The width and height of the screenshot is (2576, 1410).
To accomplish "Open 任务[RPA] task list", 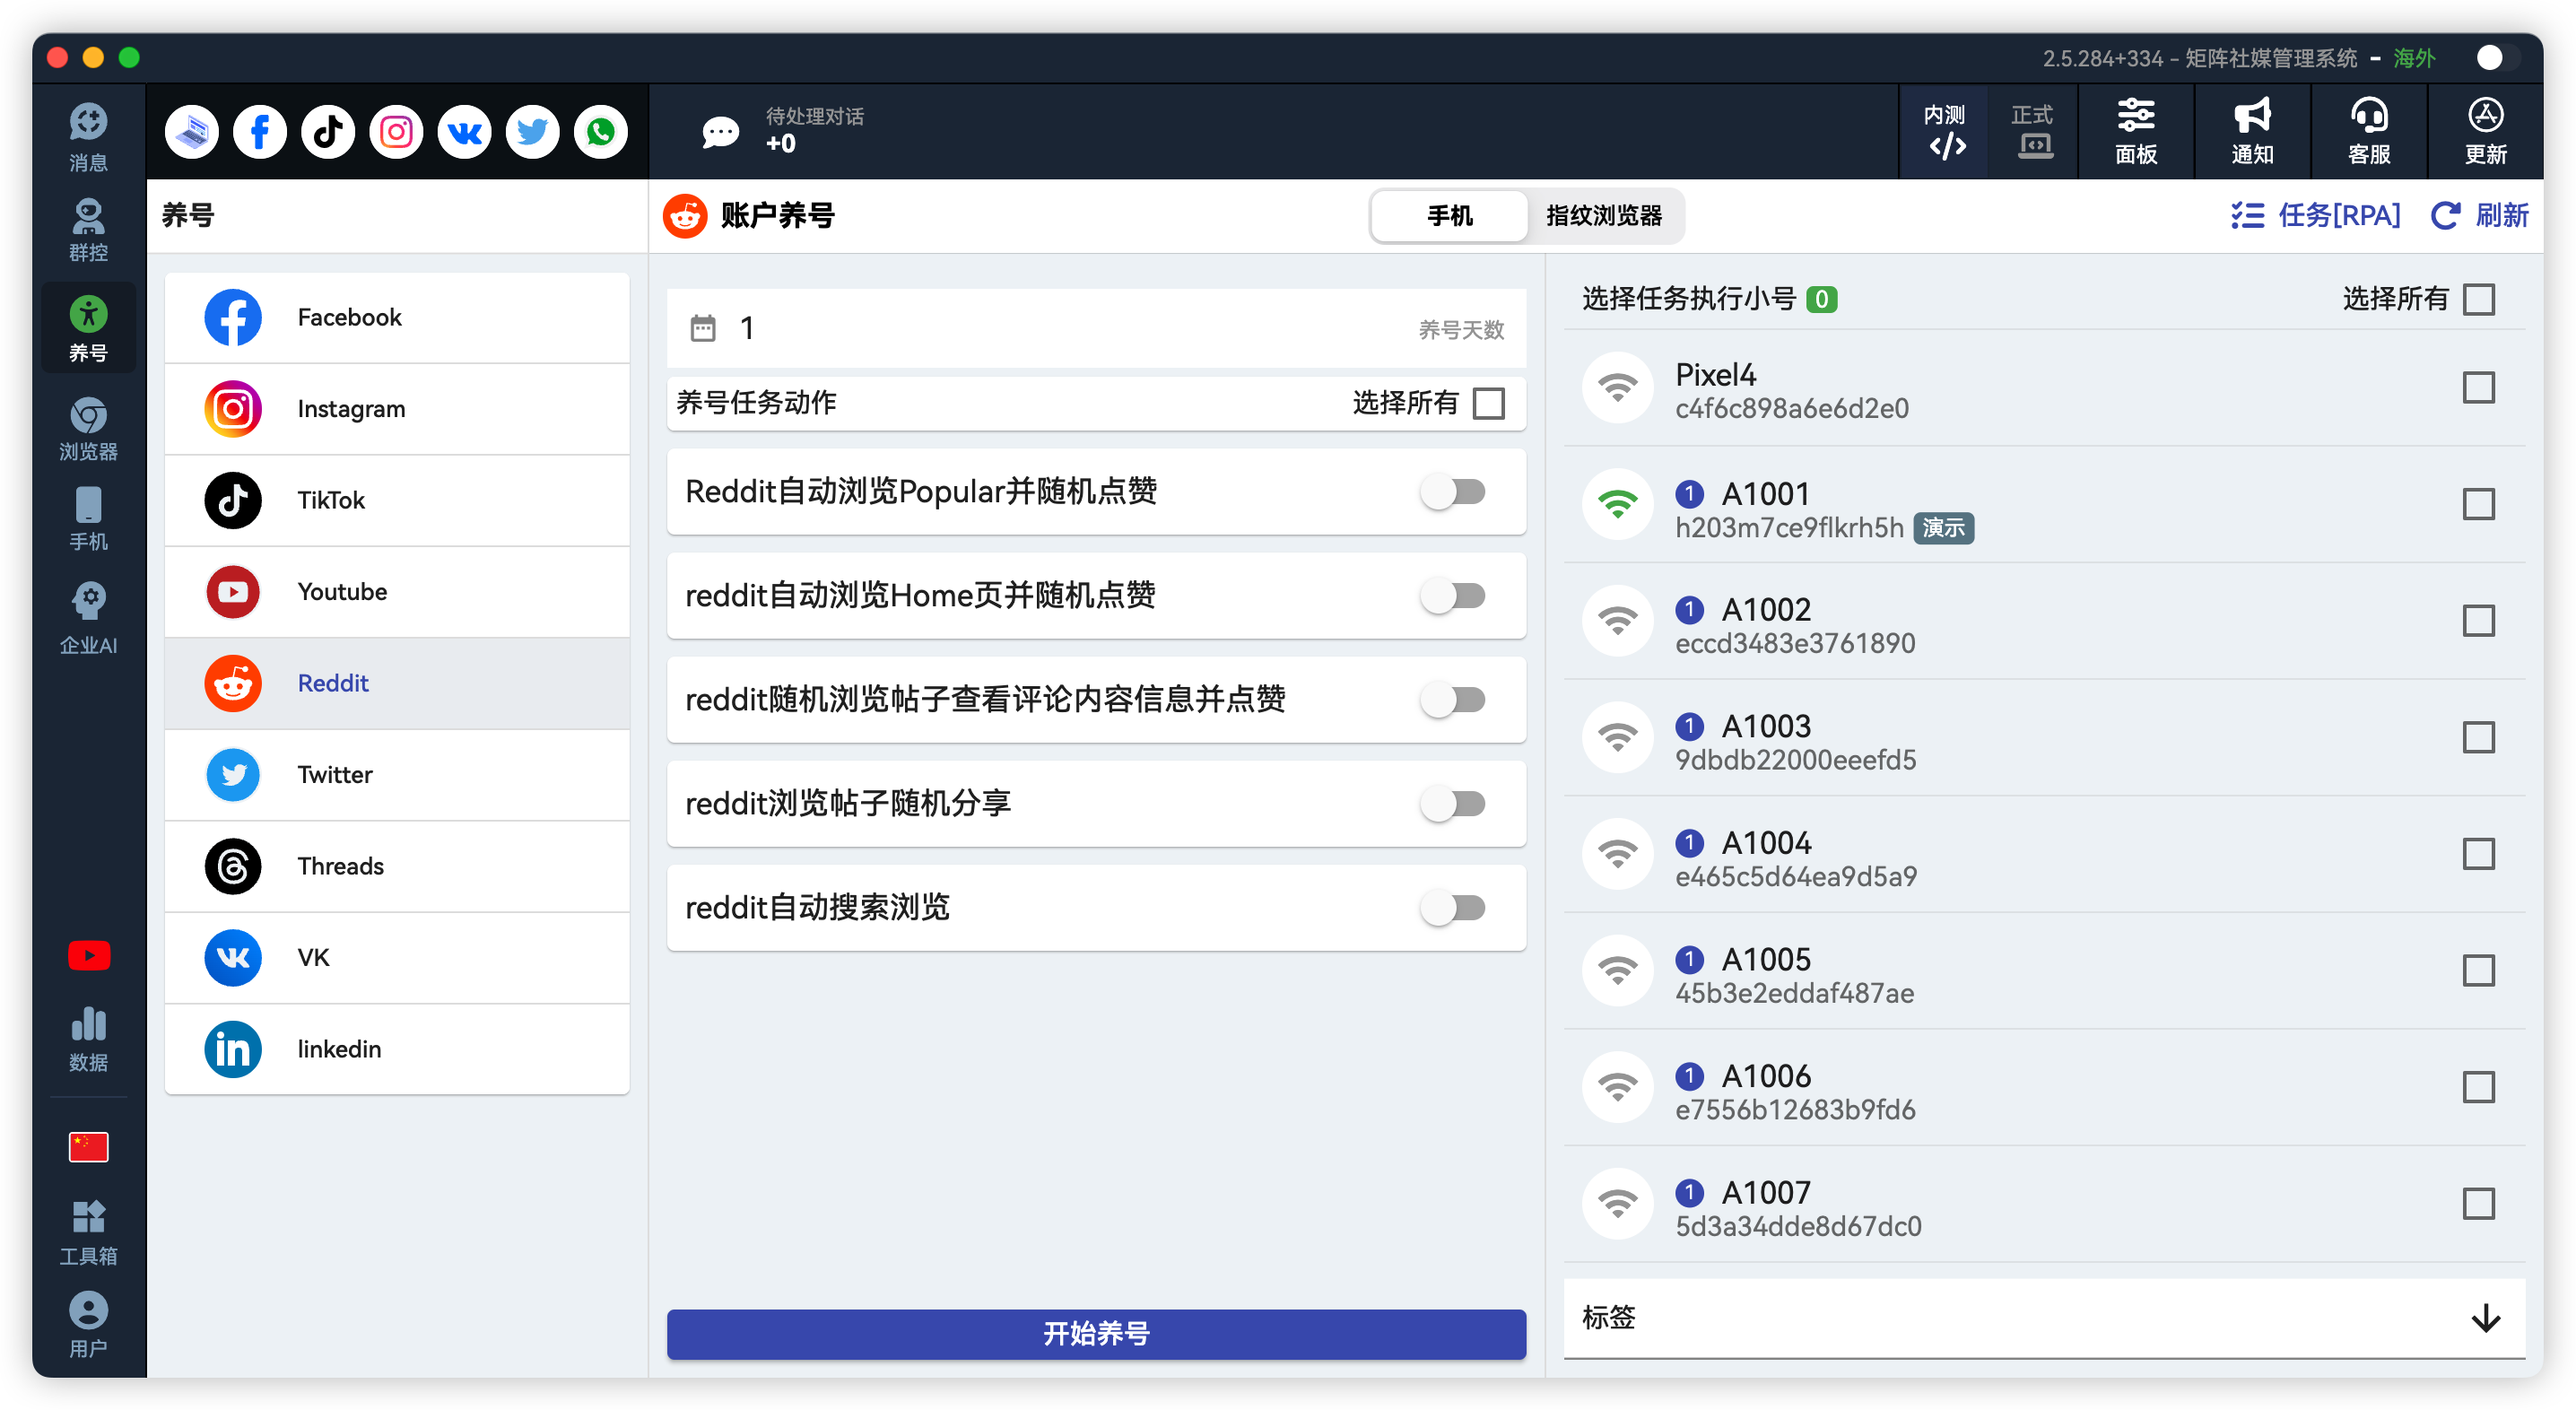I will click(x=2315, y=216).
